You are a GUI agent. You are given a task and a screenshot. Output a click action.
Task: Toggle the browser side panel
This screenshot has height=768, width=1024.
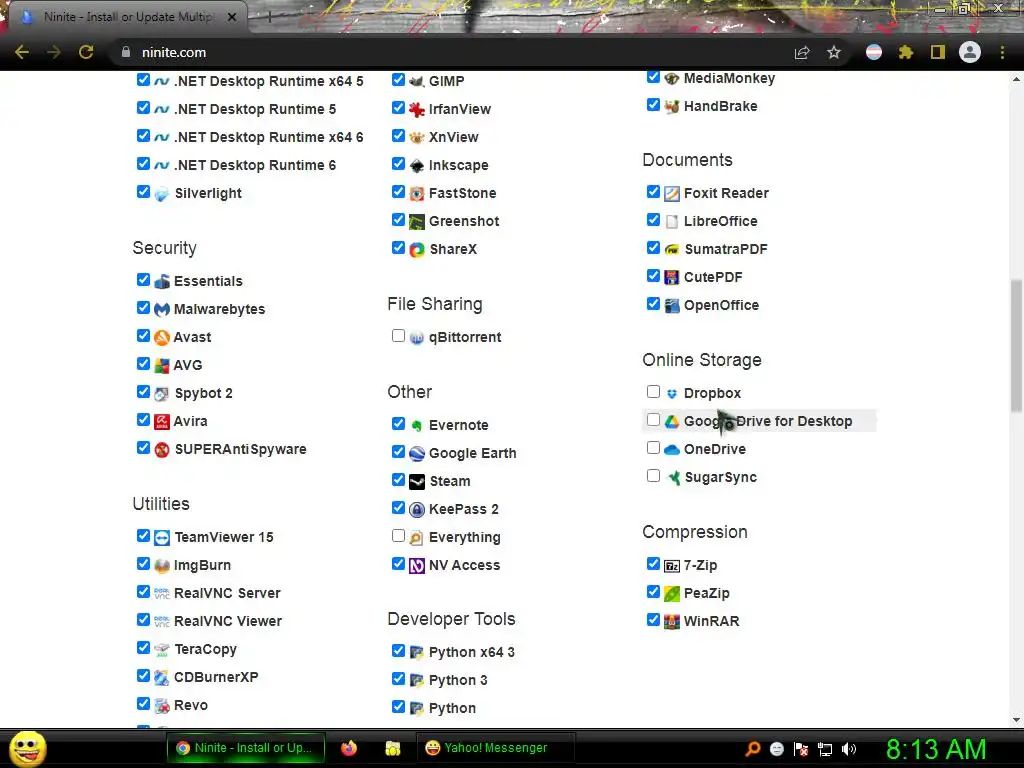(938, 52)
